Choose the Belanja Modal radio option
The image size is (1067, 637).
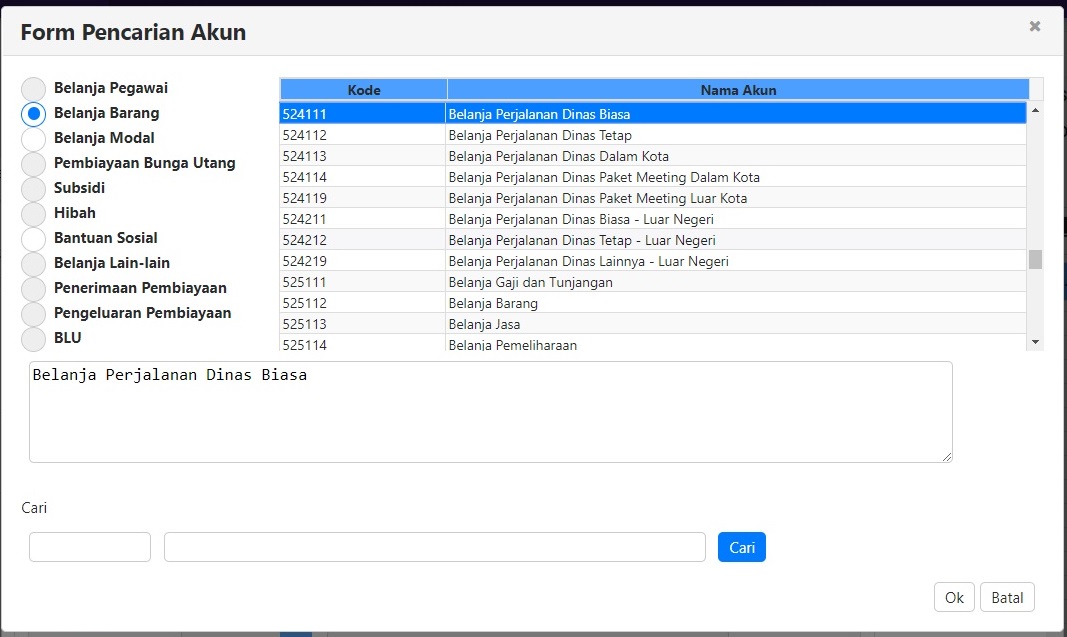coord(33,139)
